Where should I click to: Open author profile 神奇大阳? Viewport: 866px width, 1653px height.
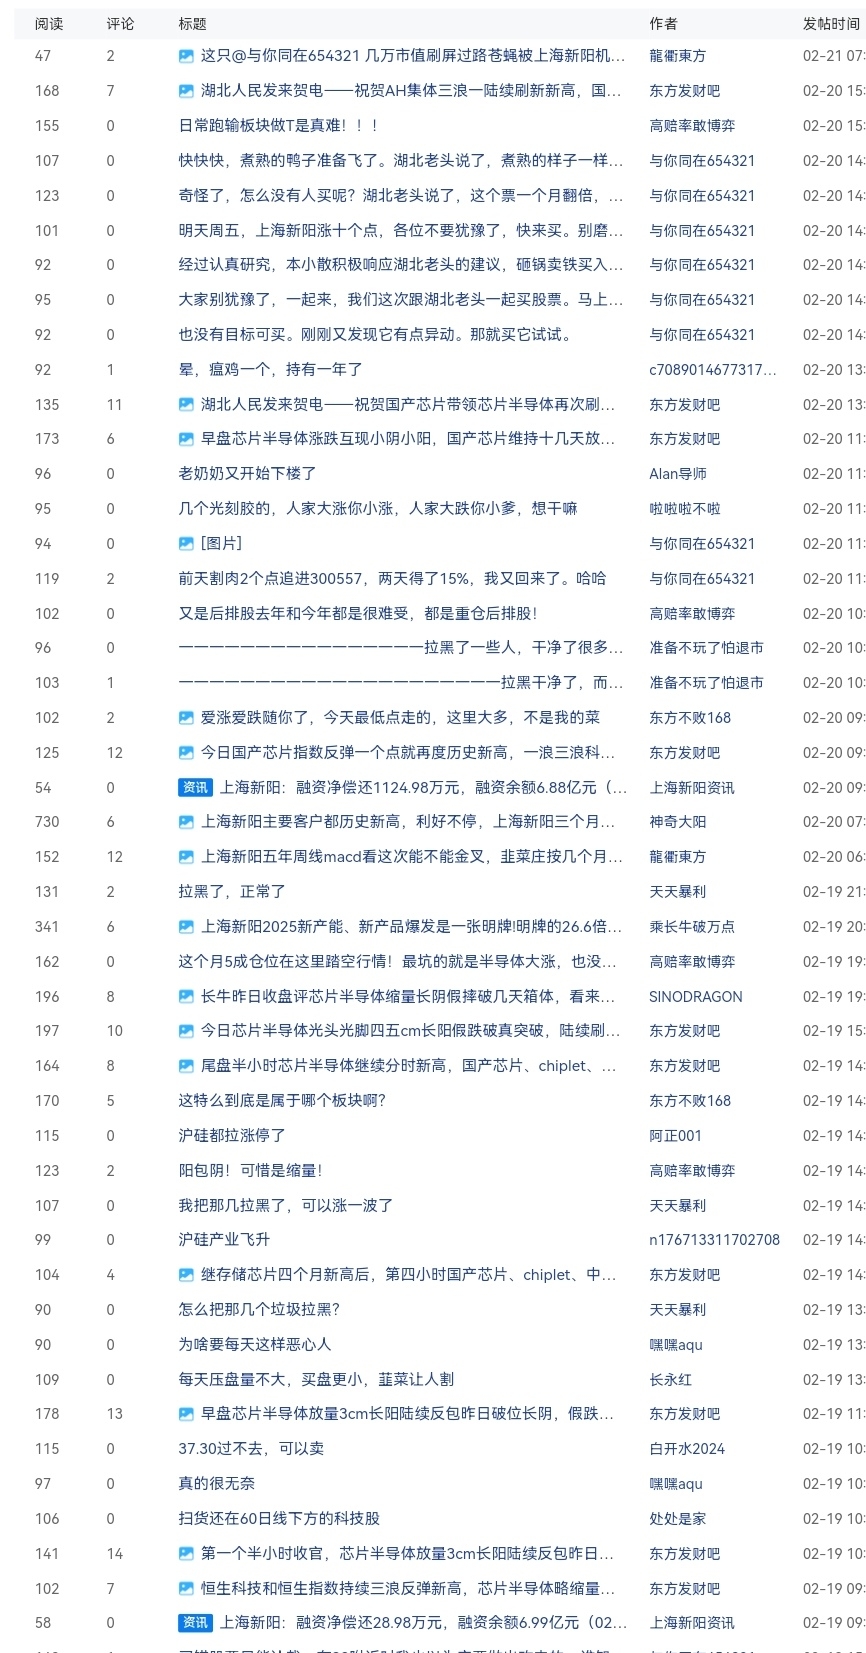[678, 822]
